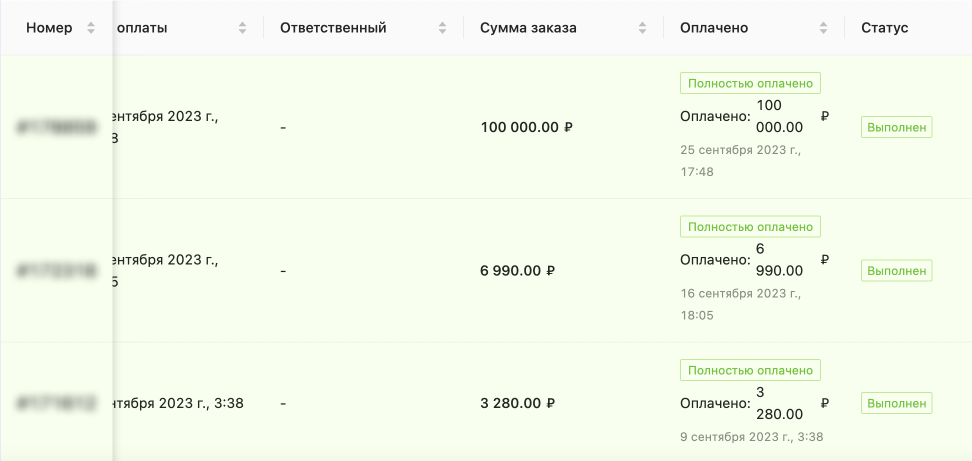Sort the table by Номер column
972x461 pixels.
pyautogui.click(x=91, y=28)
